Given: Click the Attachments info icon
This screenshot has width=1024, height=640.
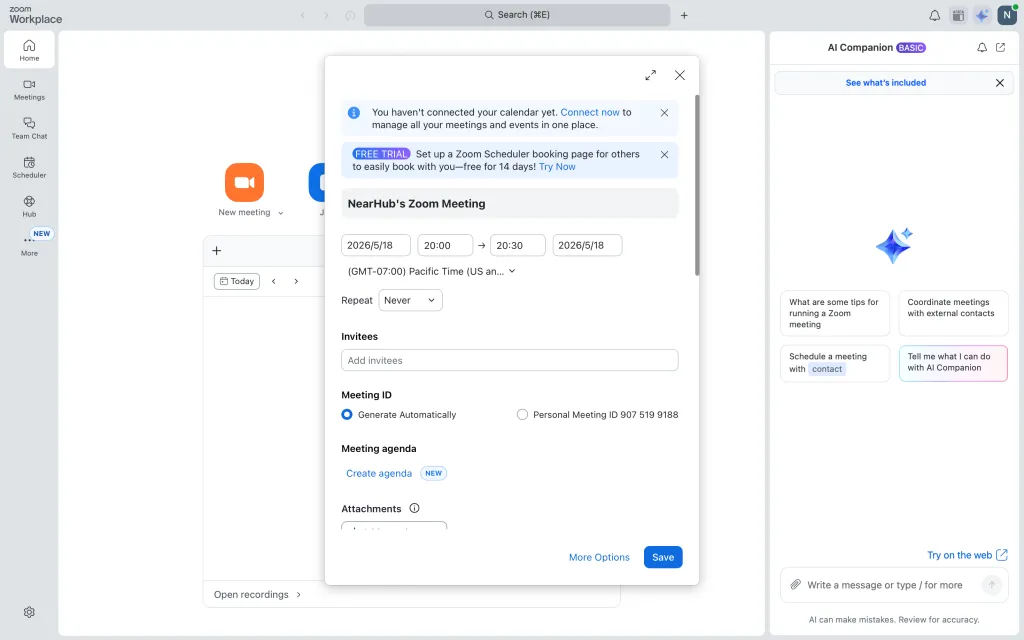Looking at the screenshot, I should click(414, 508).
